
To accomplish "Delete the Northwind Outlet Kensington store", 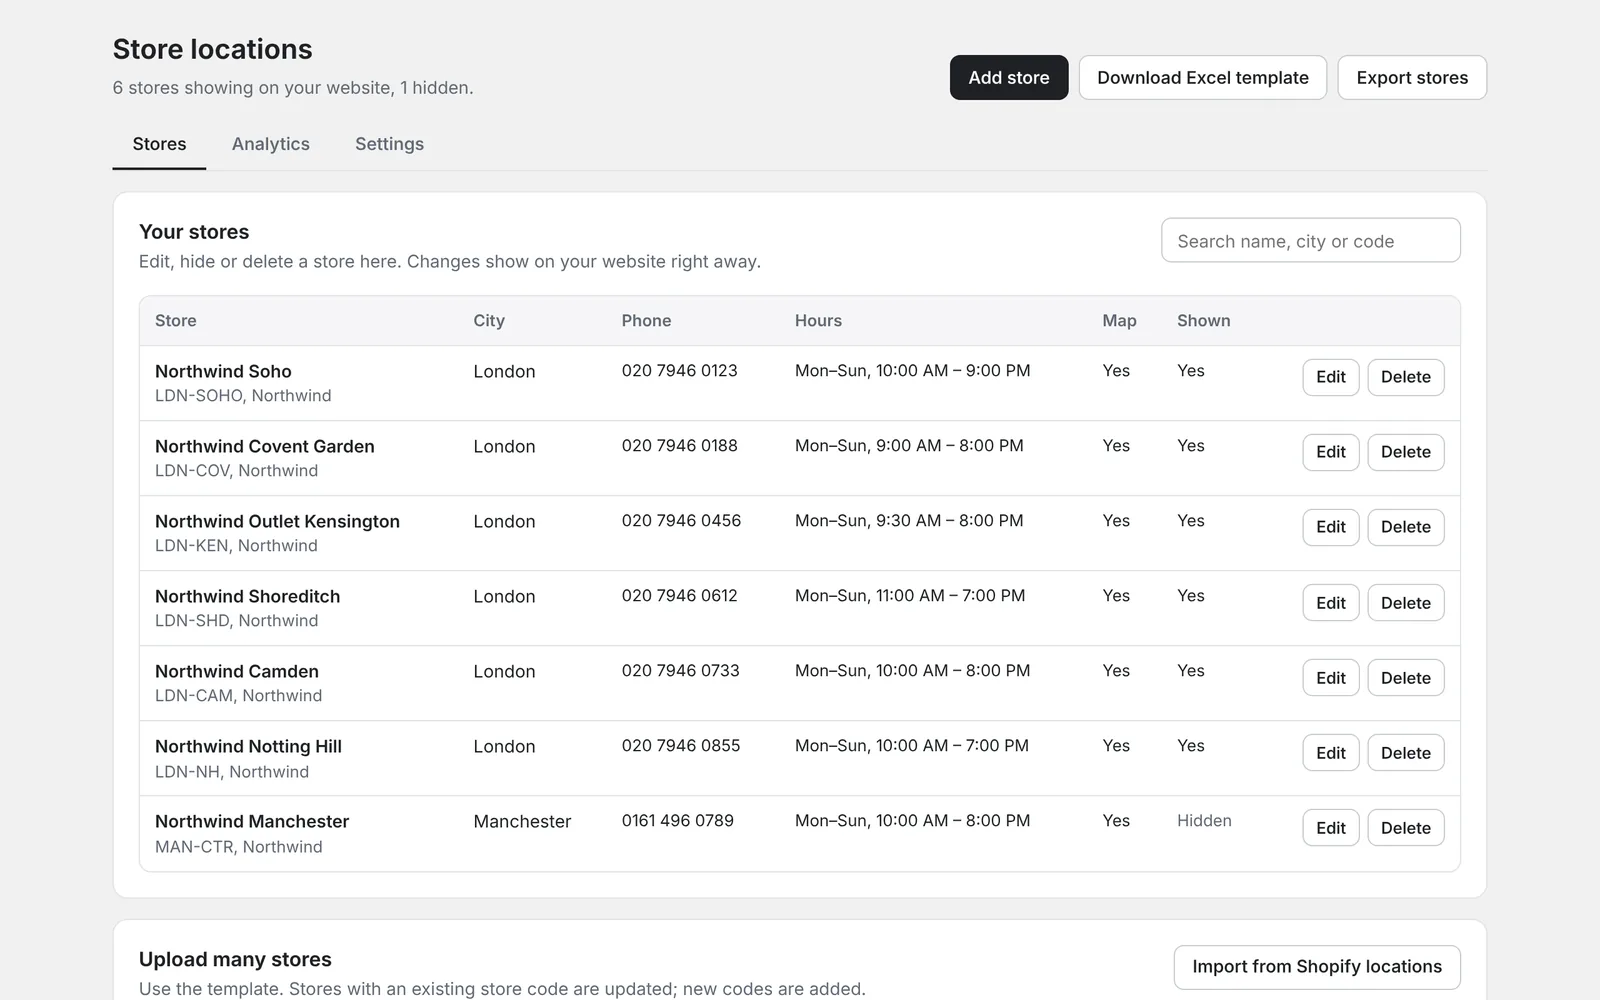I will (x=1406, y=527).
